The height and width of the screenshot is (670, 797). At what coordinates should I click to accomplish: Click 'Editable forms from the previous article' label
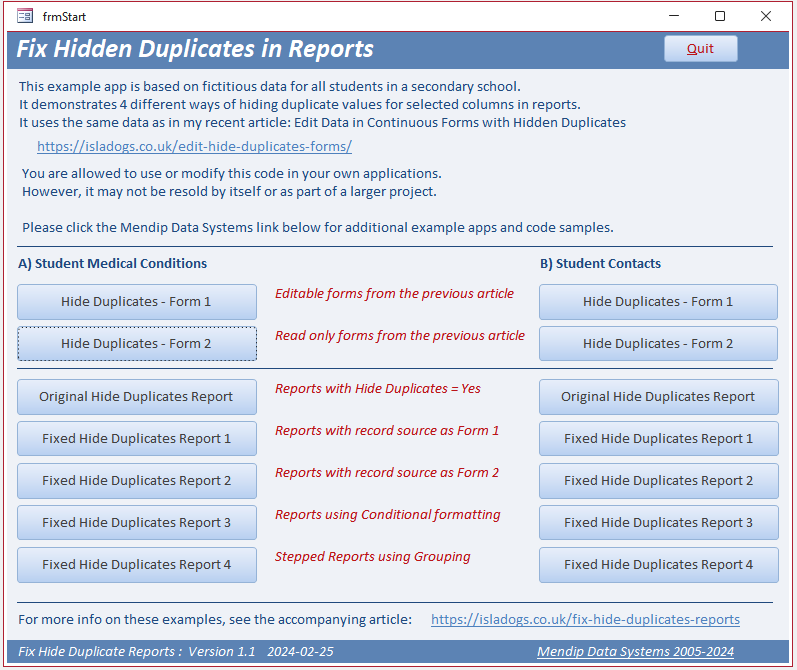394,294
